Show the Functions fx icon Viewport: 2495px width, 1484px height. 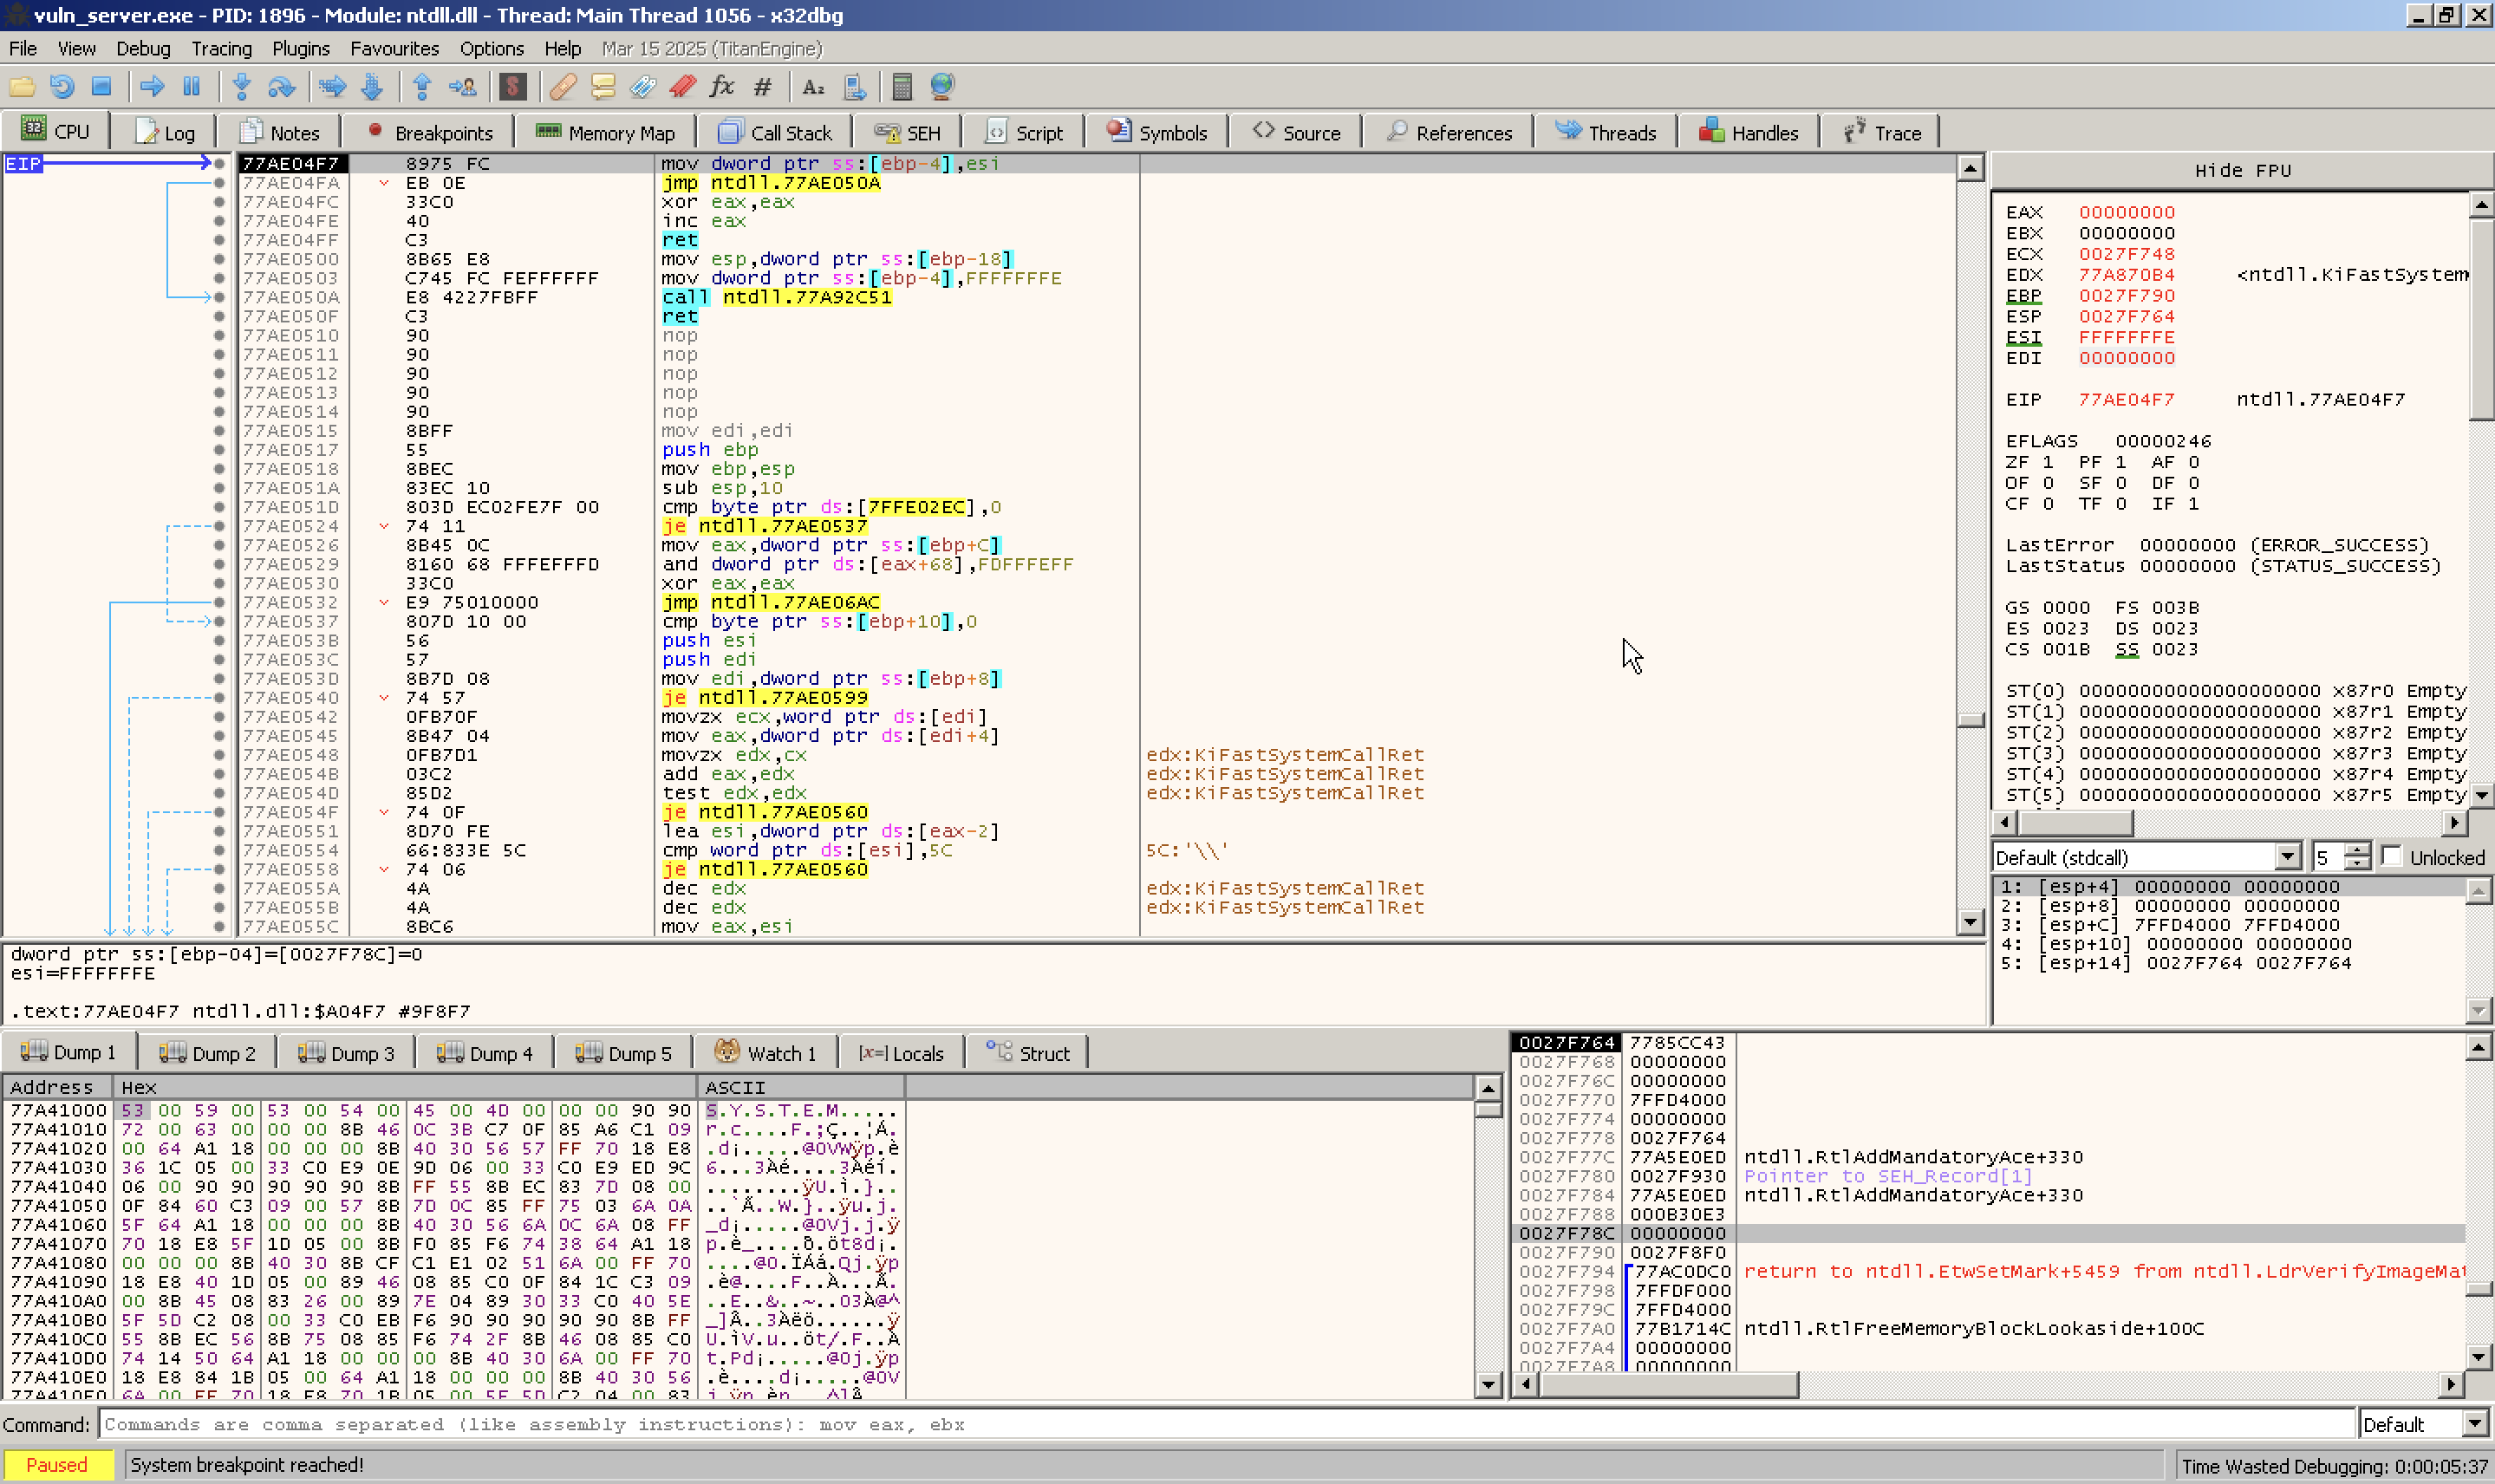722,87
